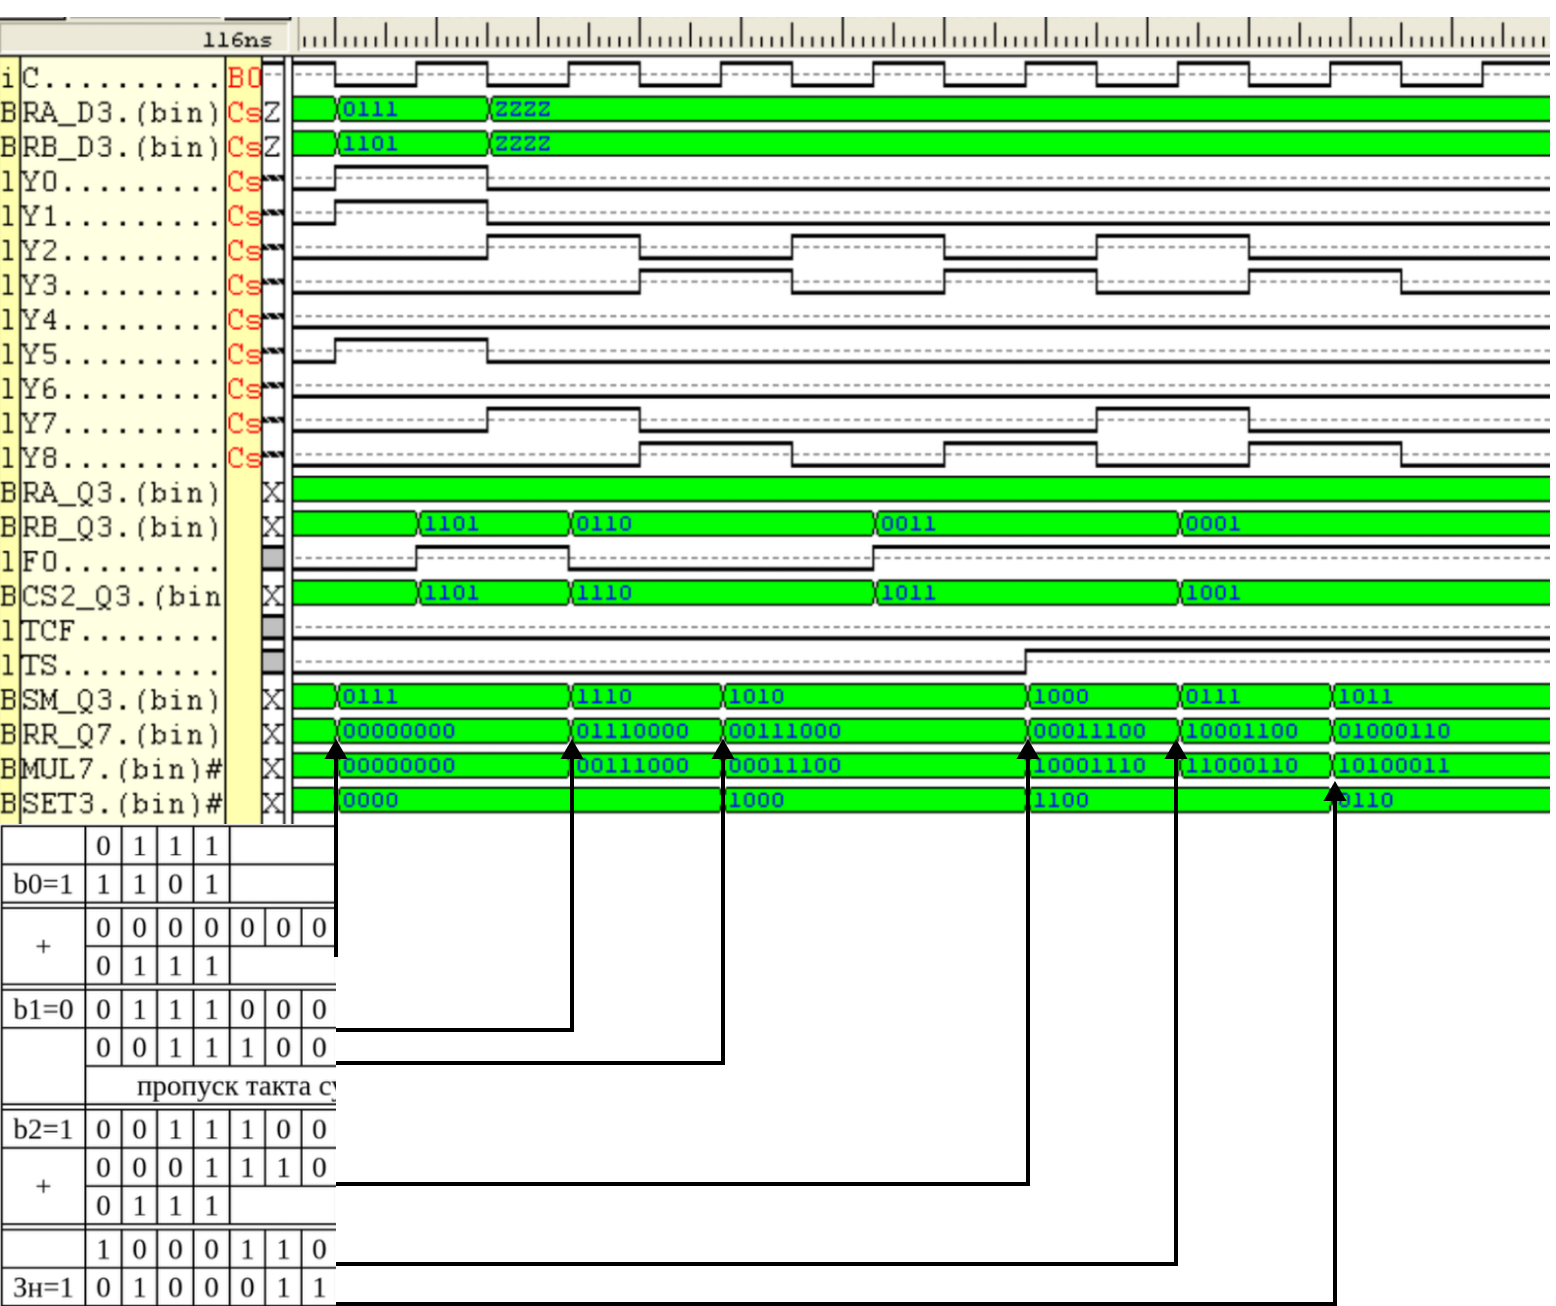
Task: Select the RA_D3.(bin) signal name
Action: point(120,112)
